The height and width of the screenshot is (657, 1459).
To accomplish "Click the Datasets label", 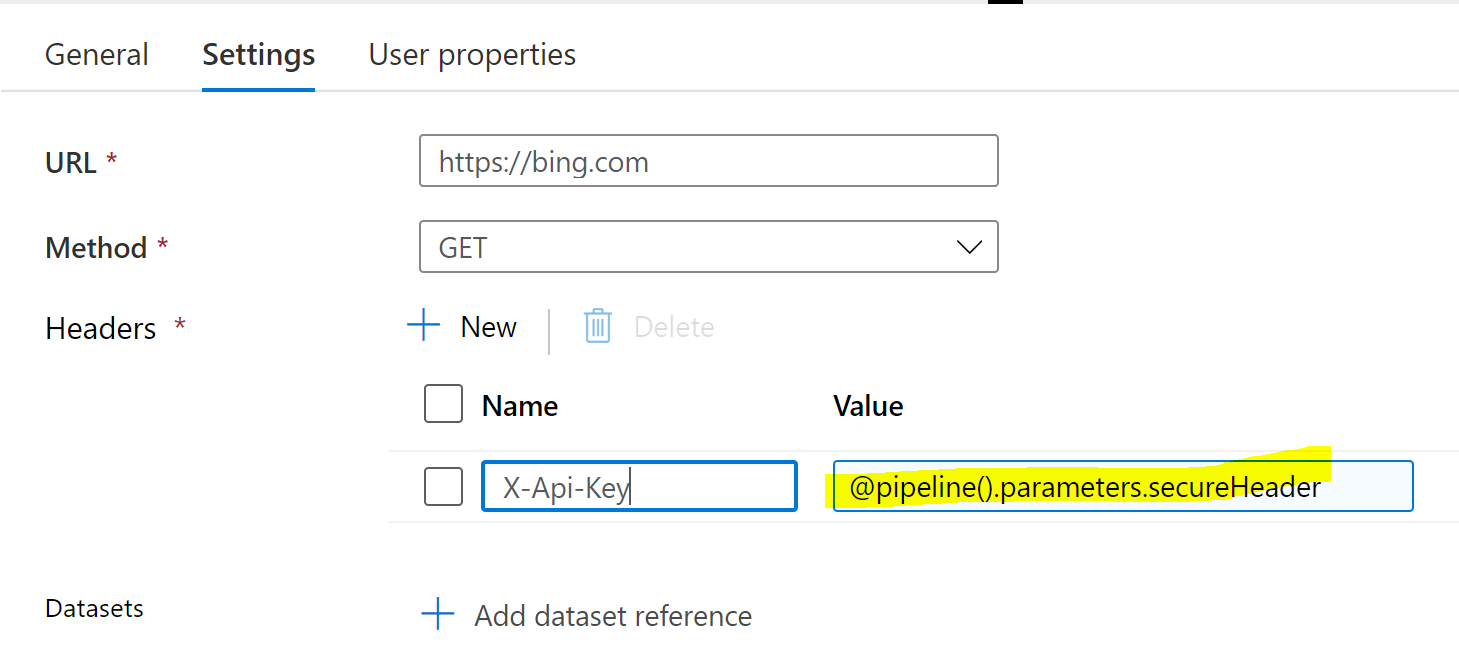I will coord(95,608).
